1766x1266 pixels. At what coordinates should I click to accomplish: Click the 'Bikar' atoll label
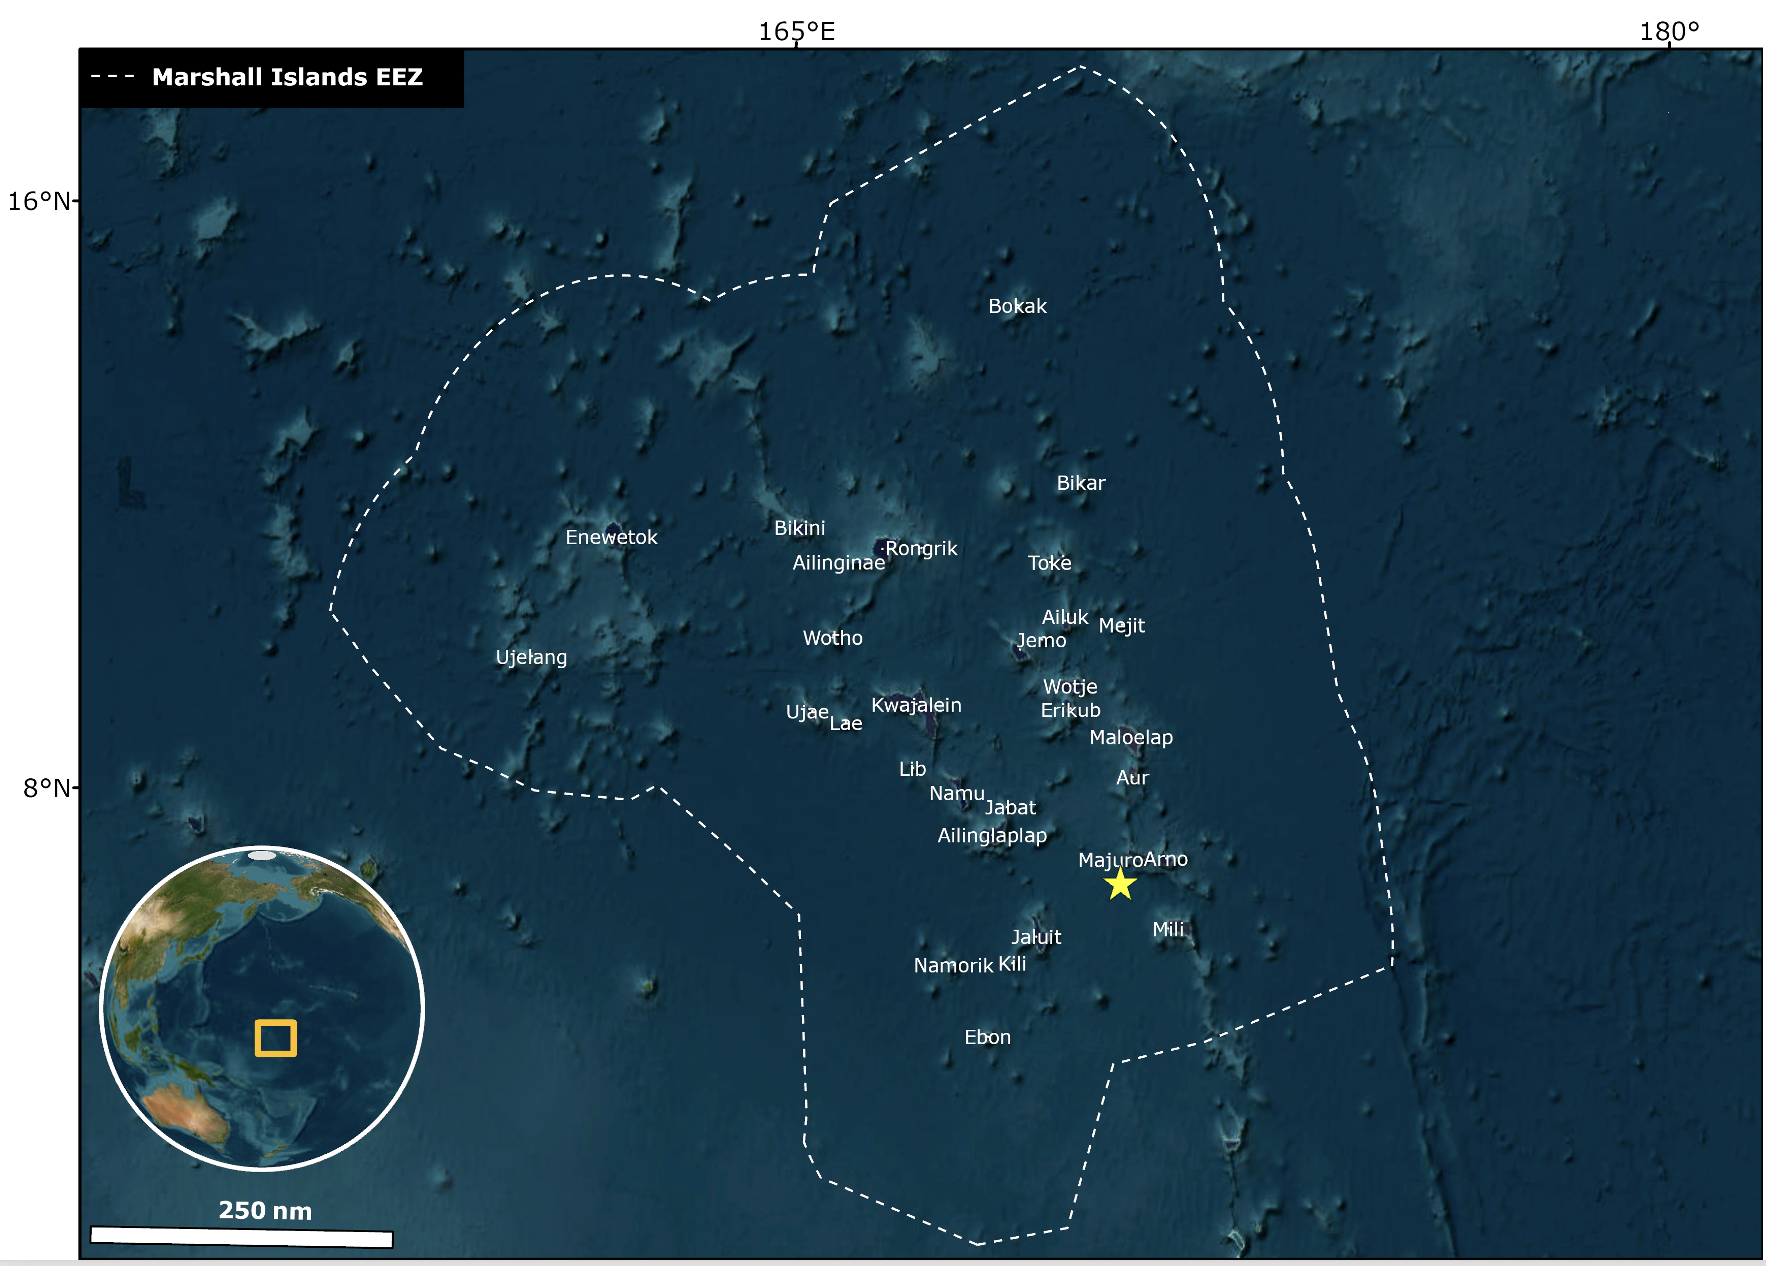click(x=1081, y=483)
